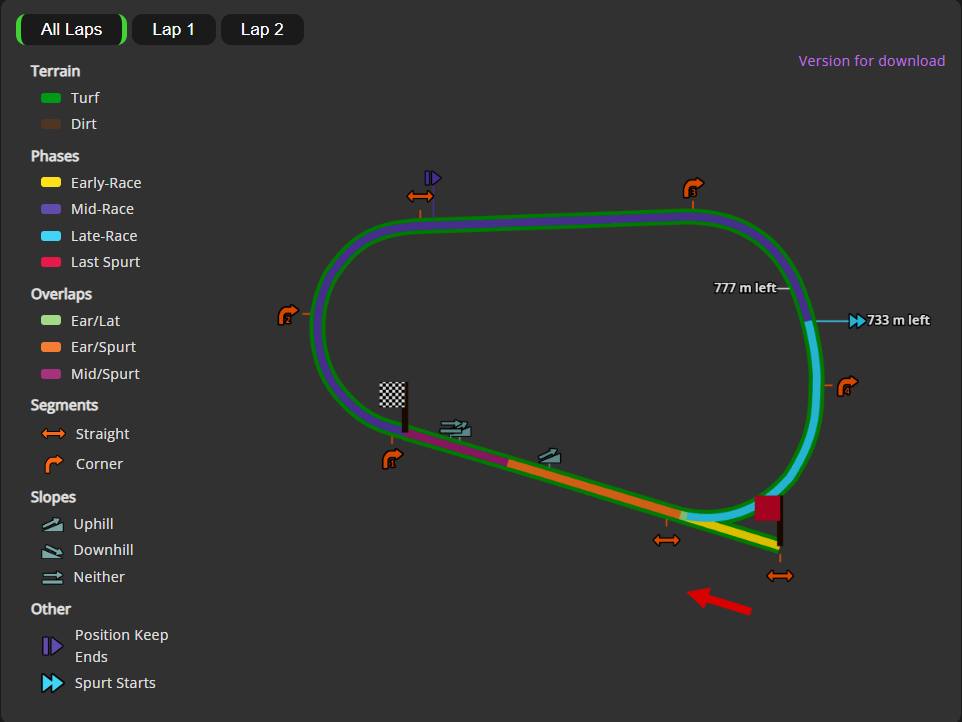This screenshot has width=962, height=722.
Task: Select the corner 4 marker on the track
Action: click(847, 386)
